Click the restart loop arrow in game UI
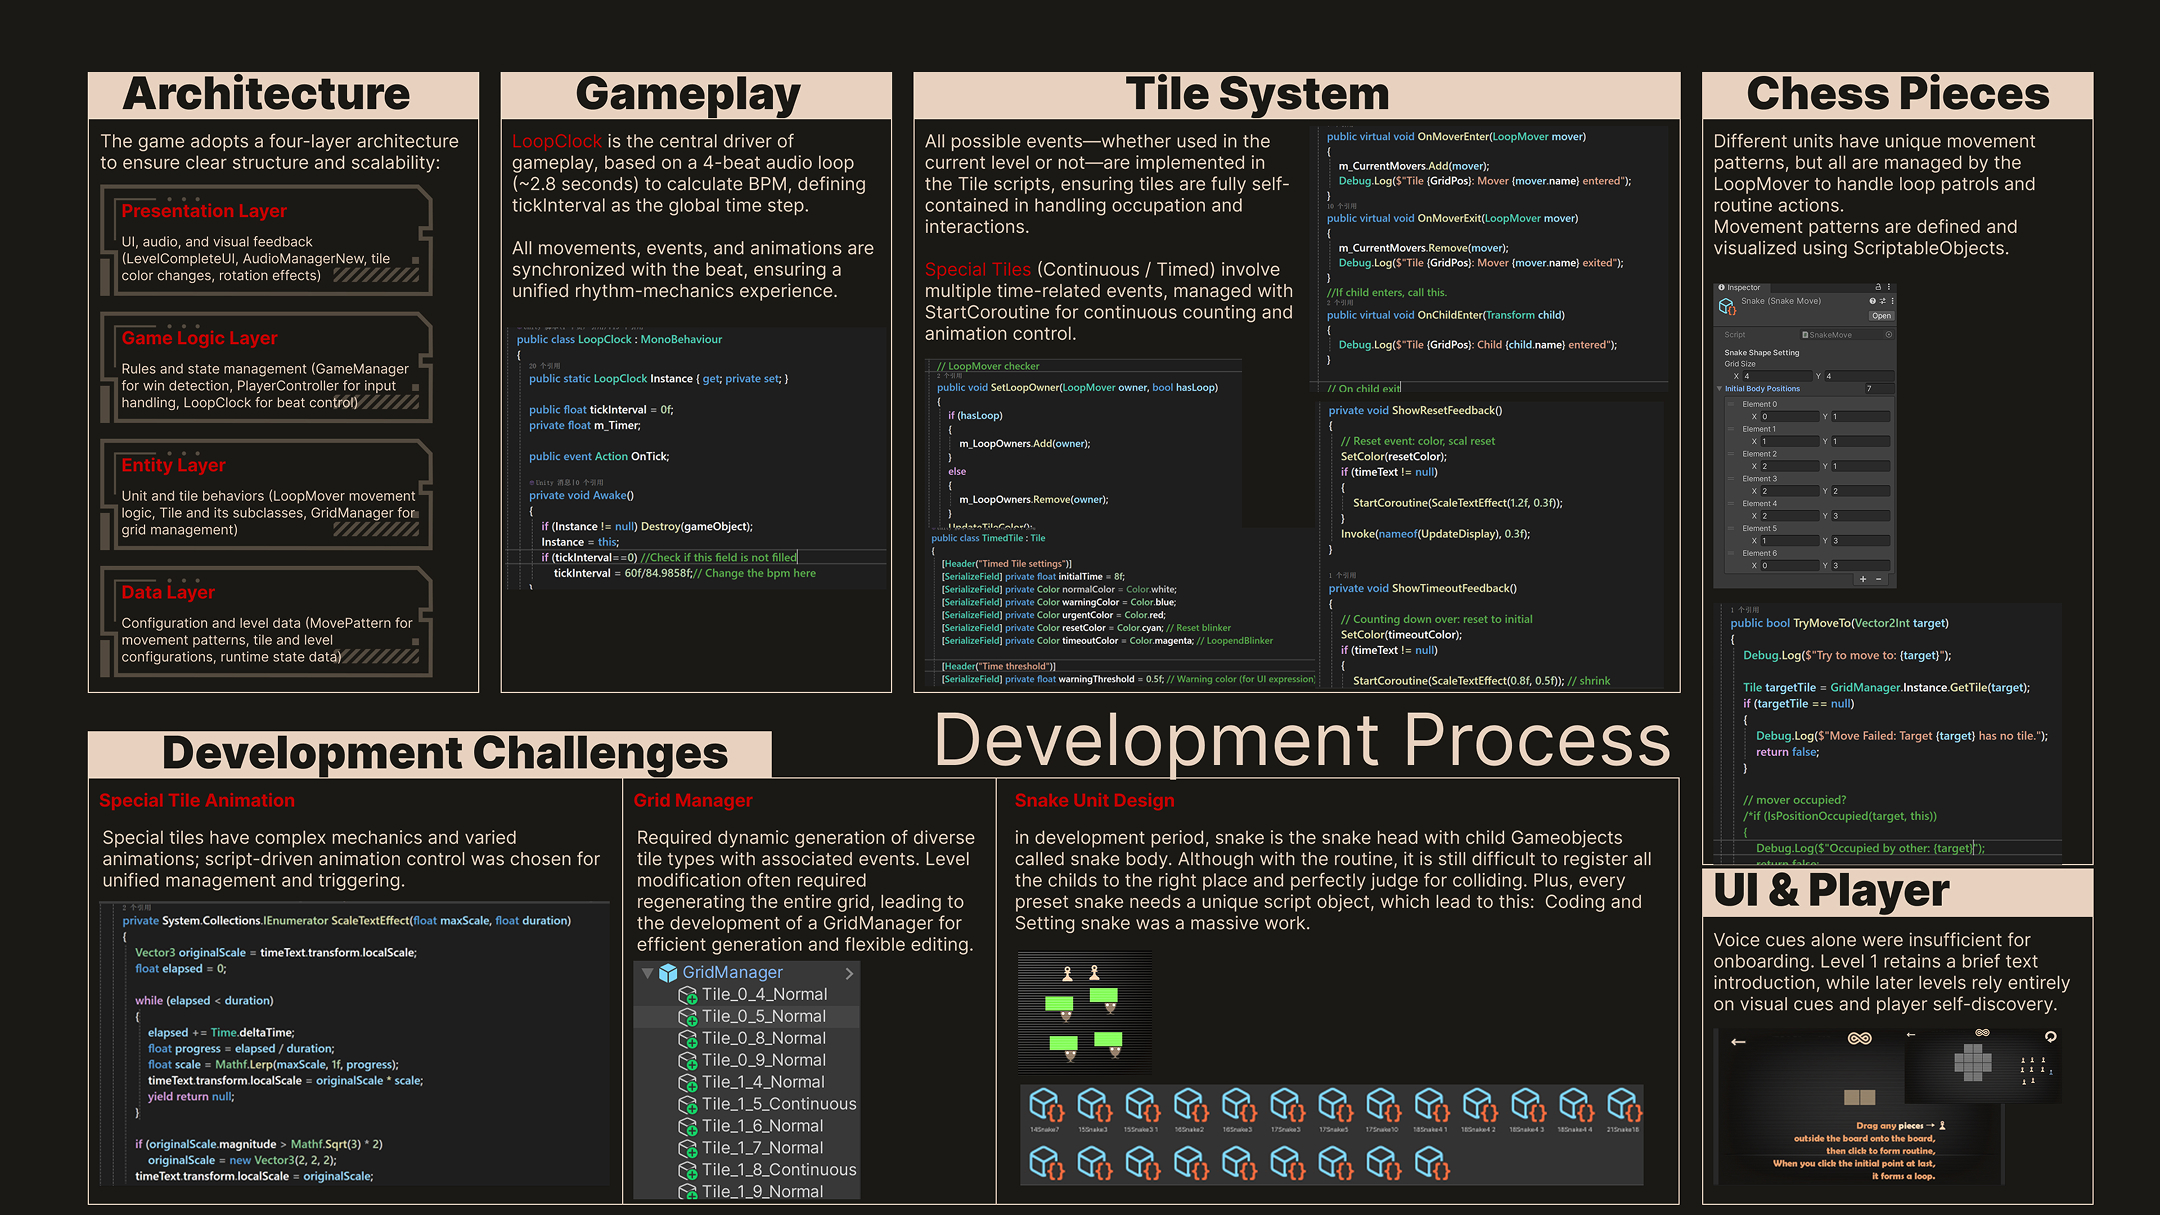The image size is (2160, 1215). point(2051,1036)
